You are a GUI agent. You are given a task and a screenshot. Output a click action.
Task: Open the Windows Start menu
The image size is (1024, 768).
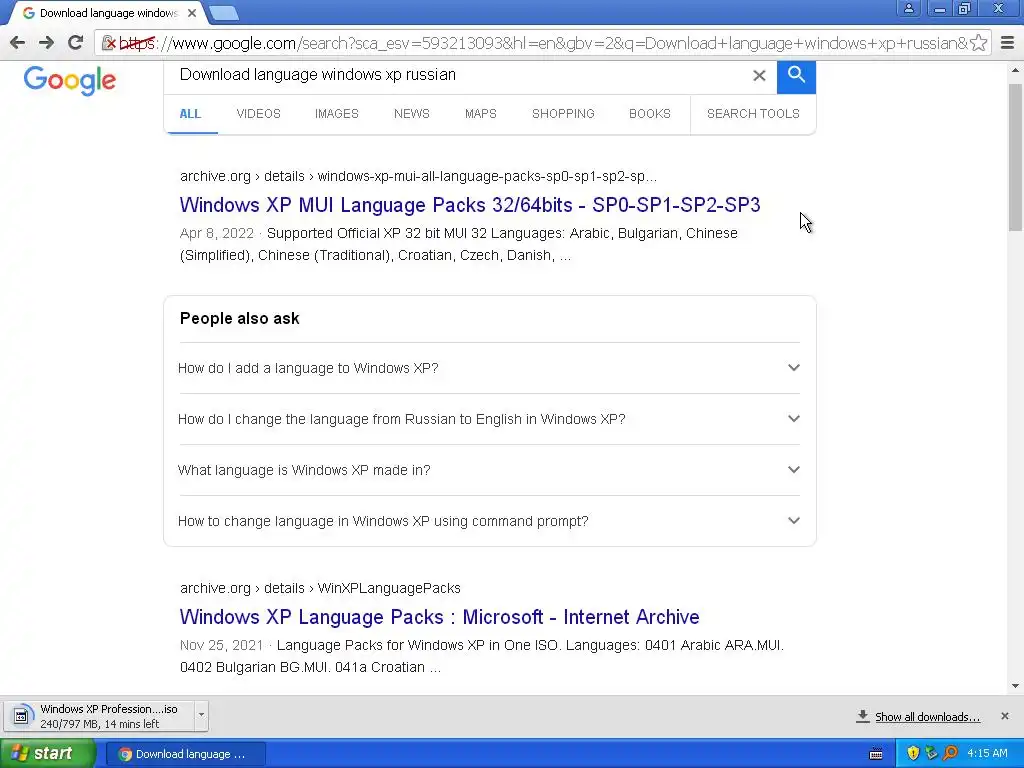47,754
